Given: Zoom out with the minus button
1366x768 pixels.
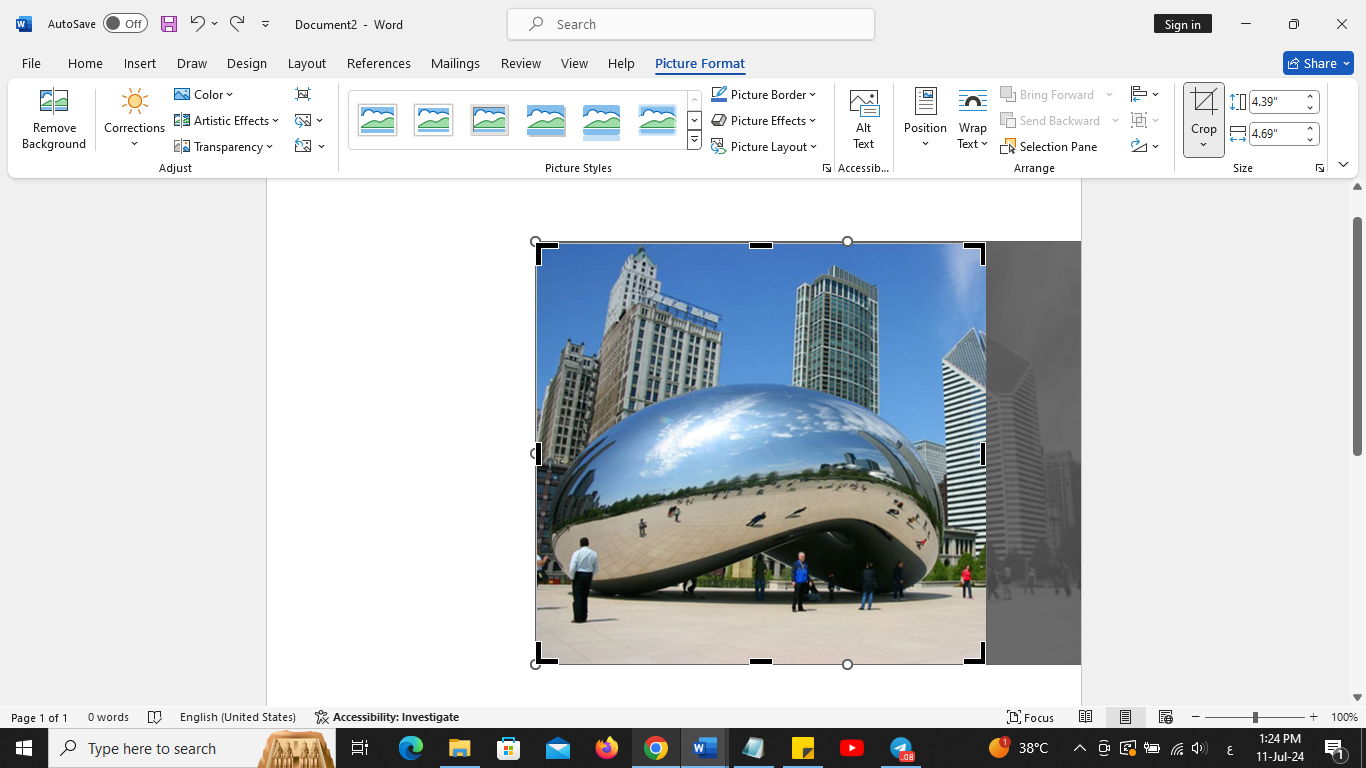Looking at the screenshot, I should click(1196, 717).
